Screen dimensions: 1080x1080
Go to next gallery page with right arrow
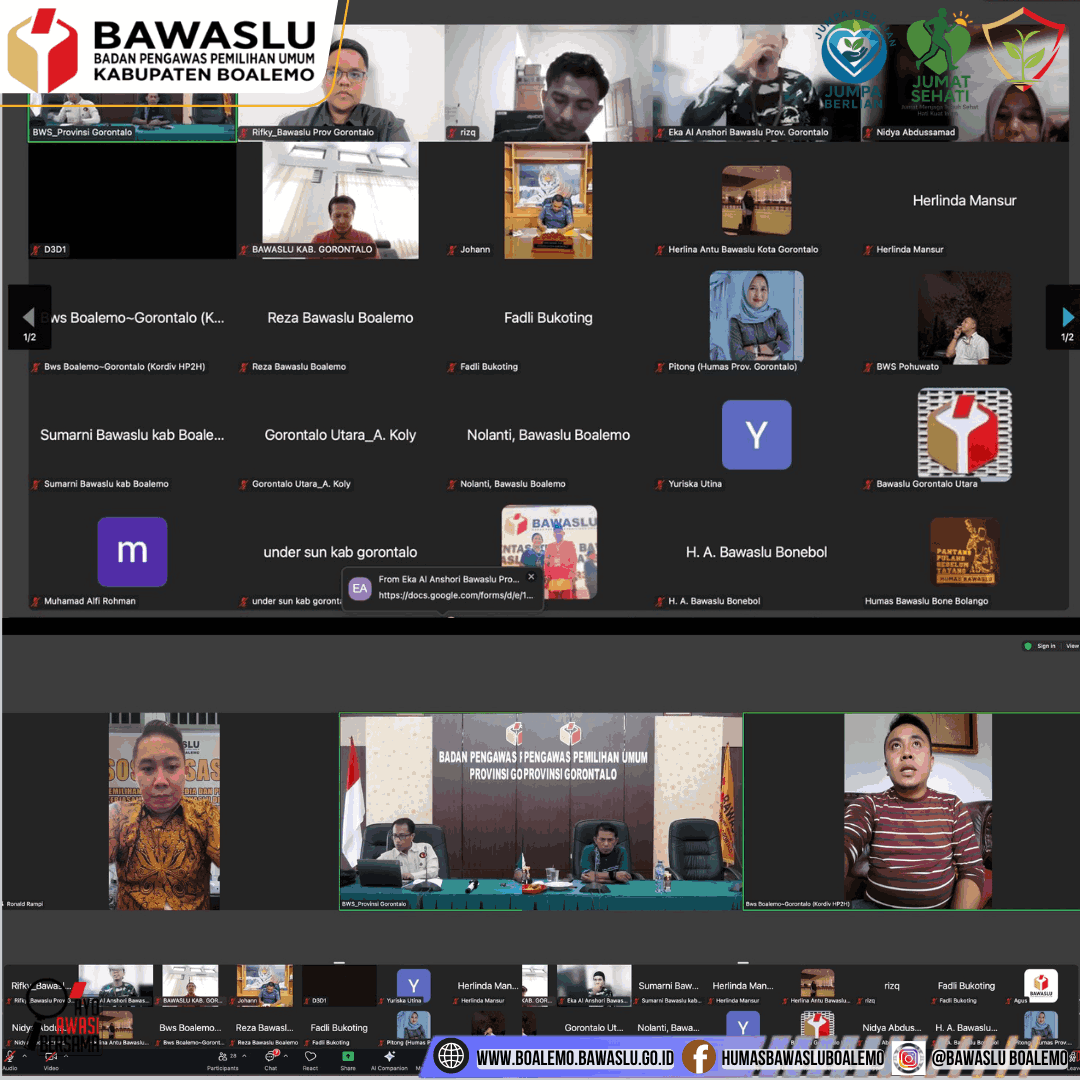tap(1066, 317)
